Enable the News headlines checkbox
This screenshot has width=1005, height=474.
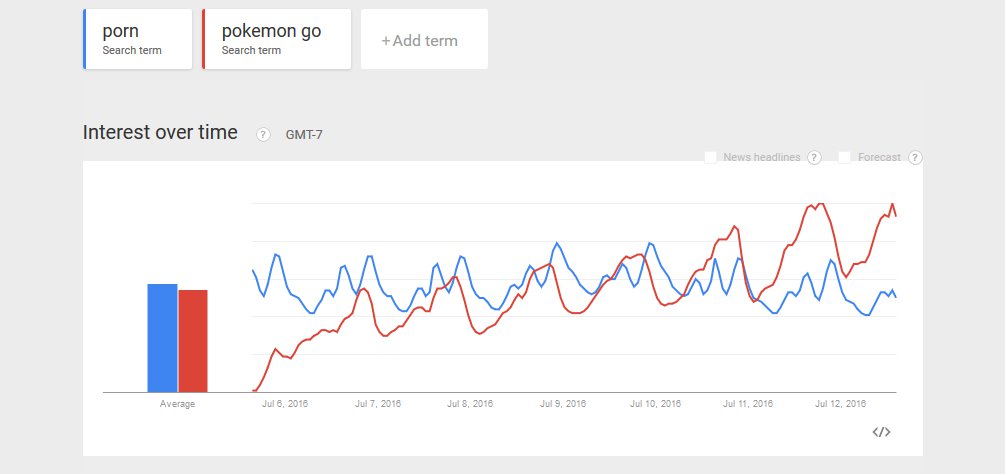711,157
